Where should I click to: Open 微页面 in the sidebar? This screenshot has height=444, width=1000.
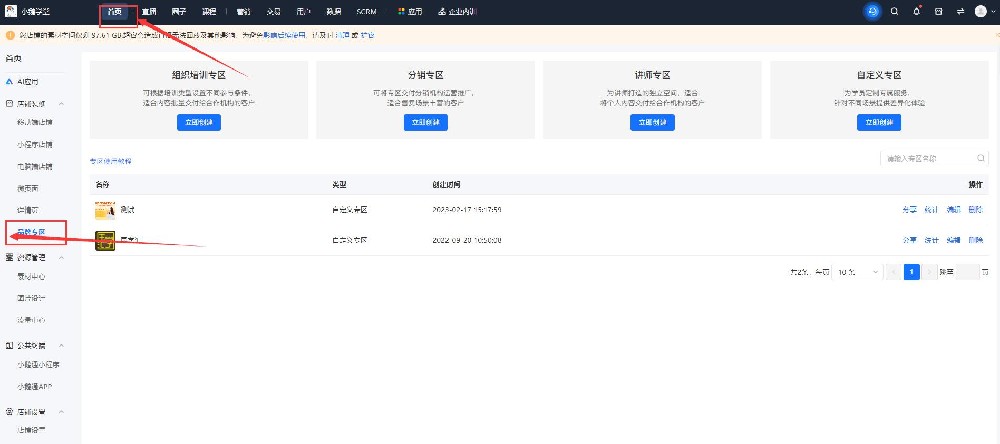(28, 188)
